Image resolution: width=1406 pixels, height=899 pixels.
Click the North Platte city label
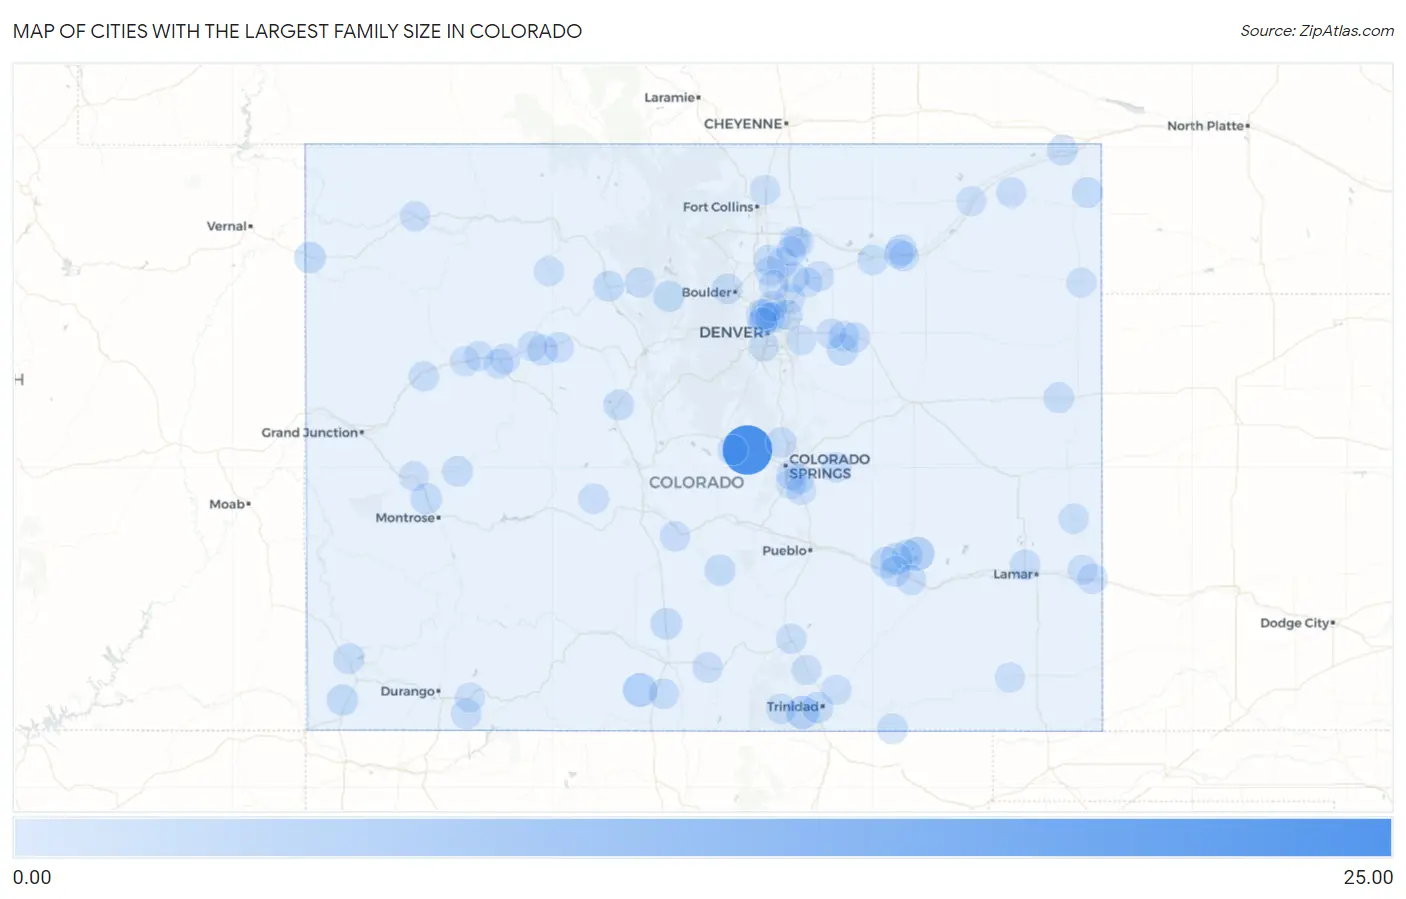tap(1205, 126)
